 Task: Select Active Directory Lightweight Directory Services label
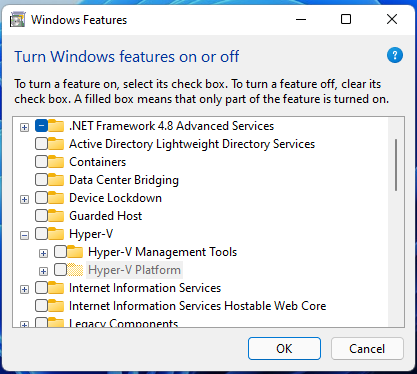tap(192, 144)
